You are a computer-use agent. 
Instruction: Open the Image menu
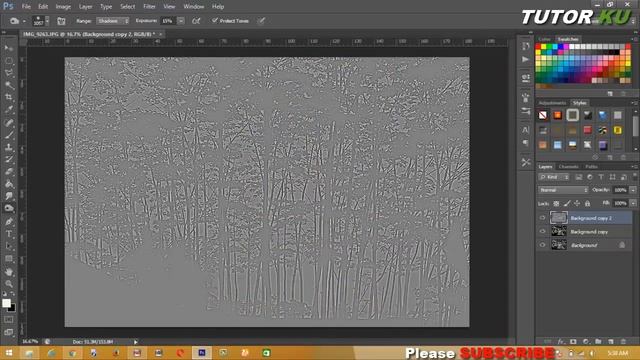point(63,7)
